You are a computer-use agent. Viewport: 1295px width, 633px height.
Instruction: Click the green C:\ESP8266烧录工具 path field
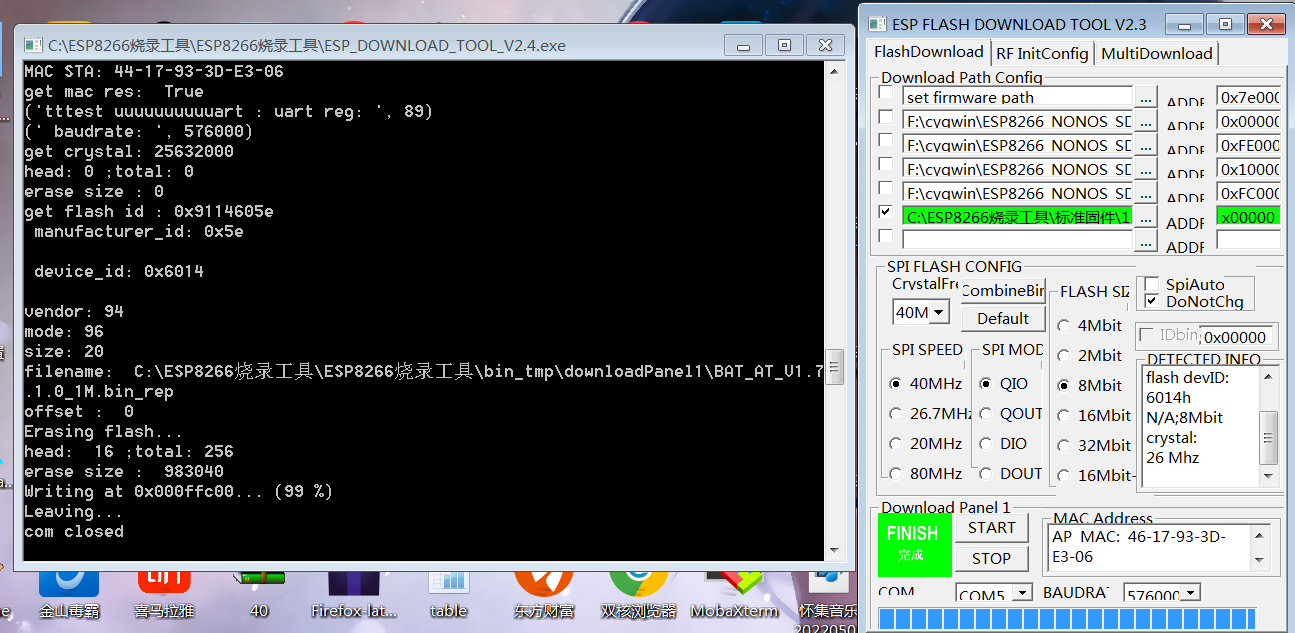[1017, 217]
